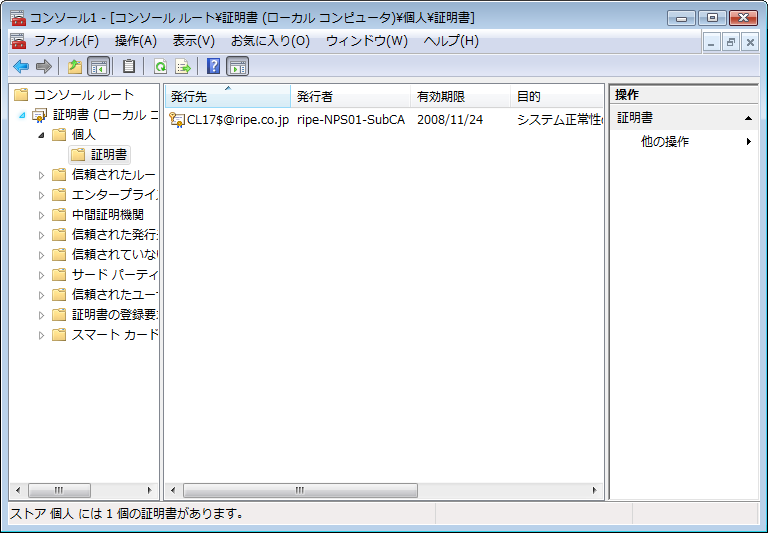Click the expiry date 2008/11/24

pyautogui.click(x=450, y=120)
